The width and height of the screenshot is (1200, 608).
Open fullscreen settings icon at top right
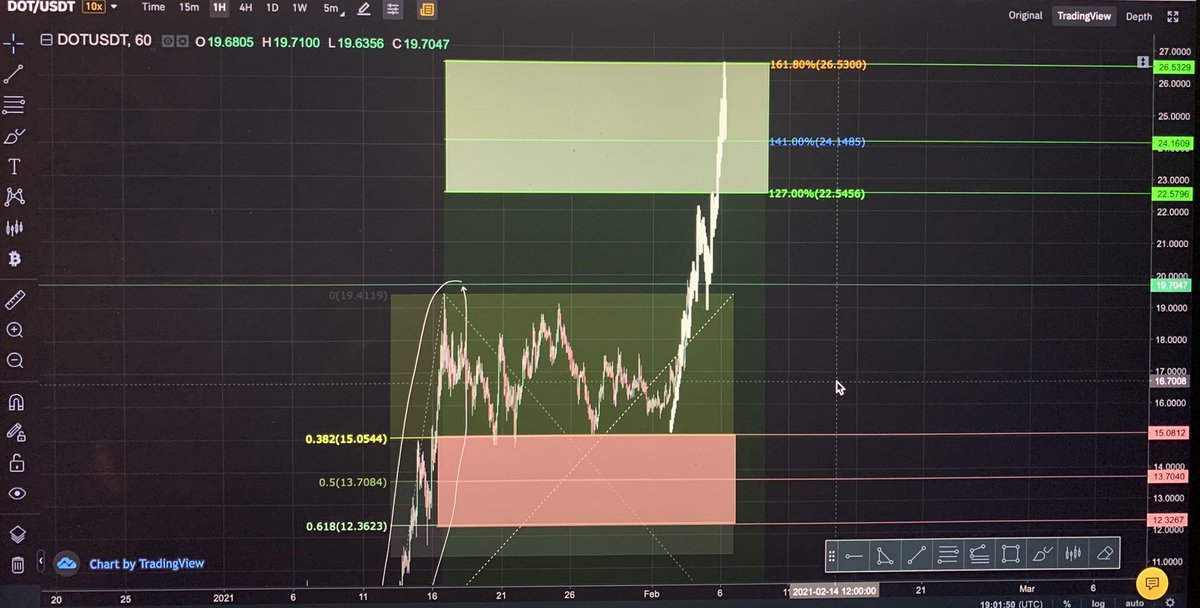[1171, 17]
